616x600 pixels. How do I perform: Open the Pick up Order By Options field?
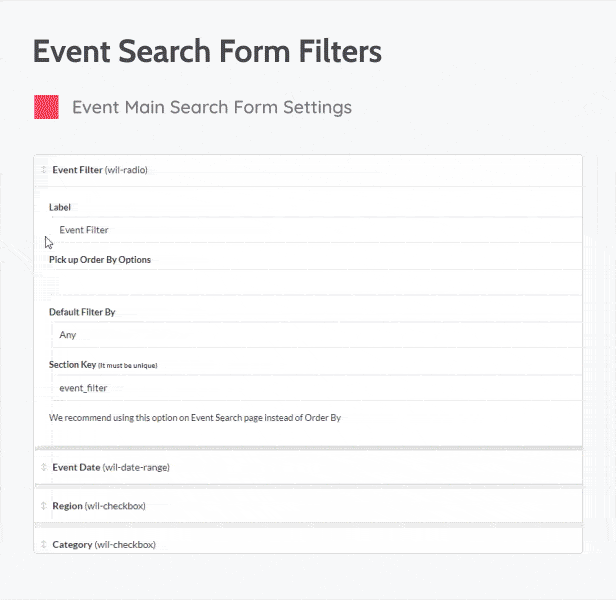[314, 282]
